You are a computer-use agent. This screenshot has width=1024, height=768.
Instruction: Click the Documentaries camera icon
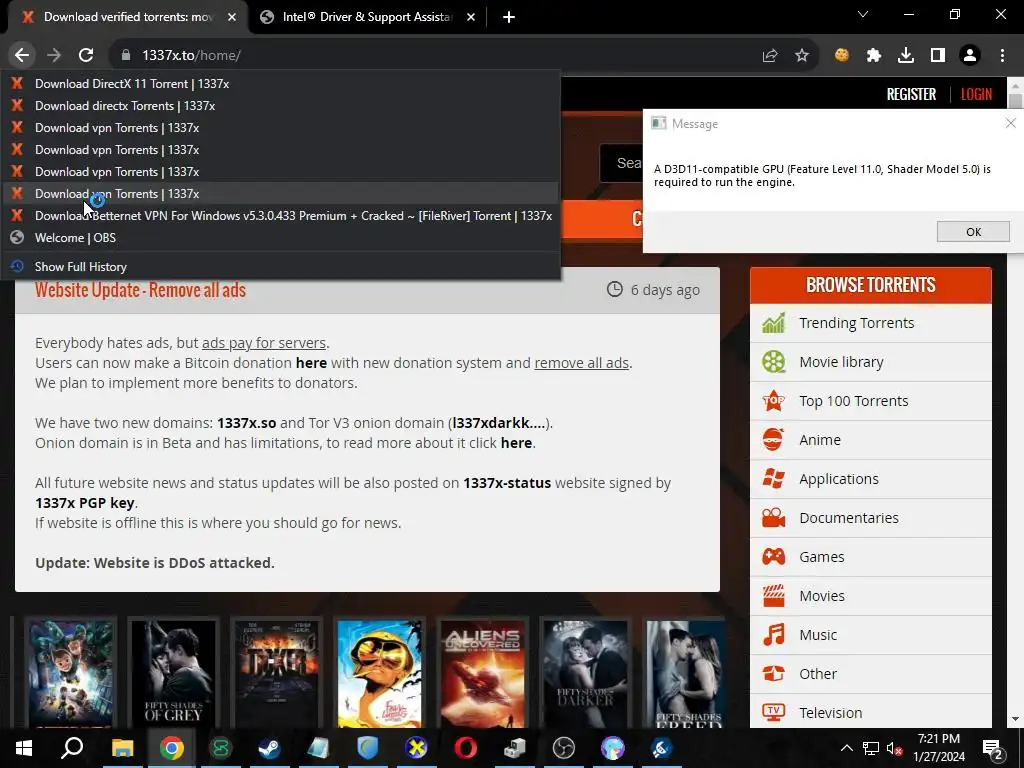click(x=773, y=518)
